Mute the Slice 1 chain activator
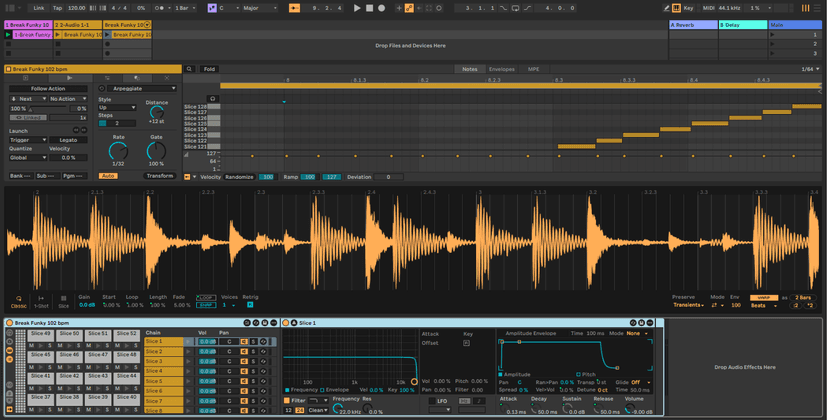 point(244,342)
